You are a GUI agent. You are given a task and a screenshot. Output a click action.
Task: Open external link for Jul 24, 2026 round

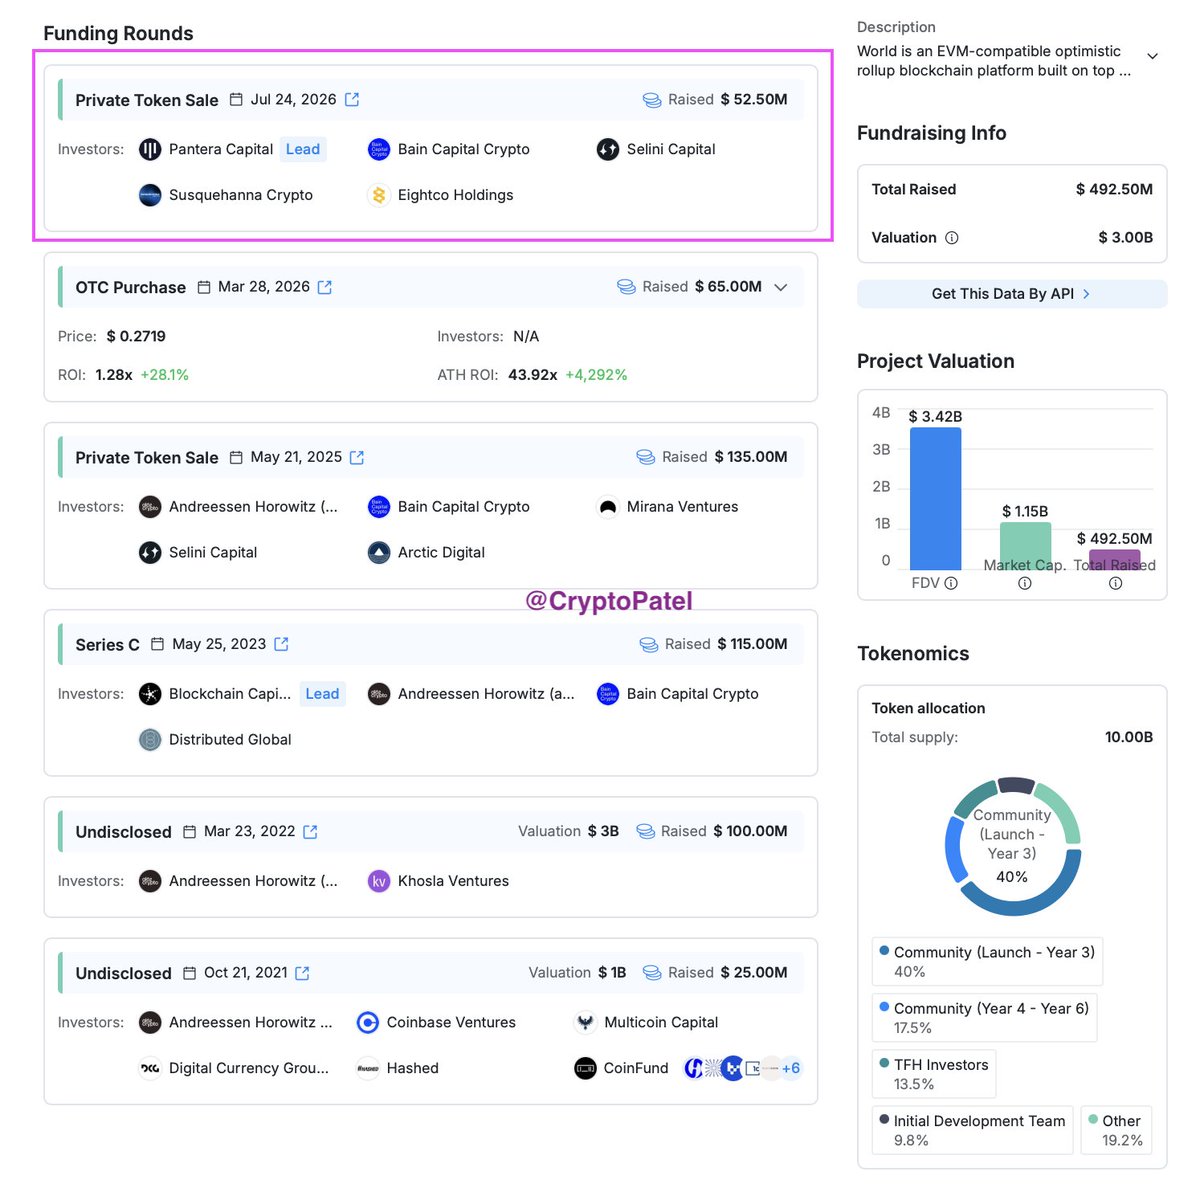pyautogui.click(x=352, y=100)
